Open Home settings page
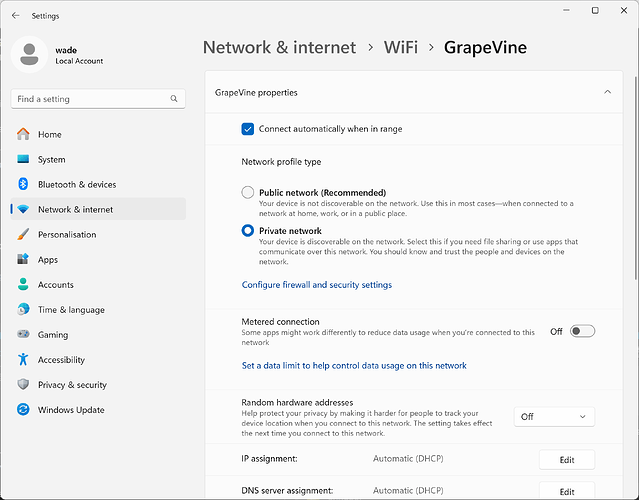The image size is (639, 500). [x=98, y=134]
